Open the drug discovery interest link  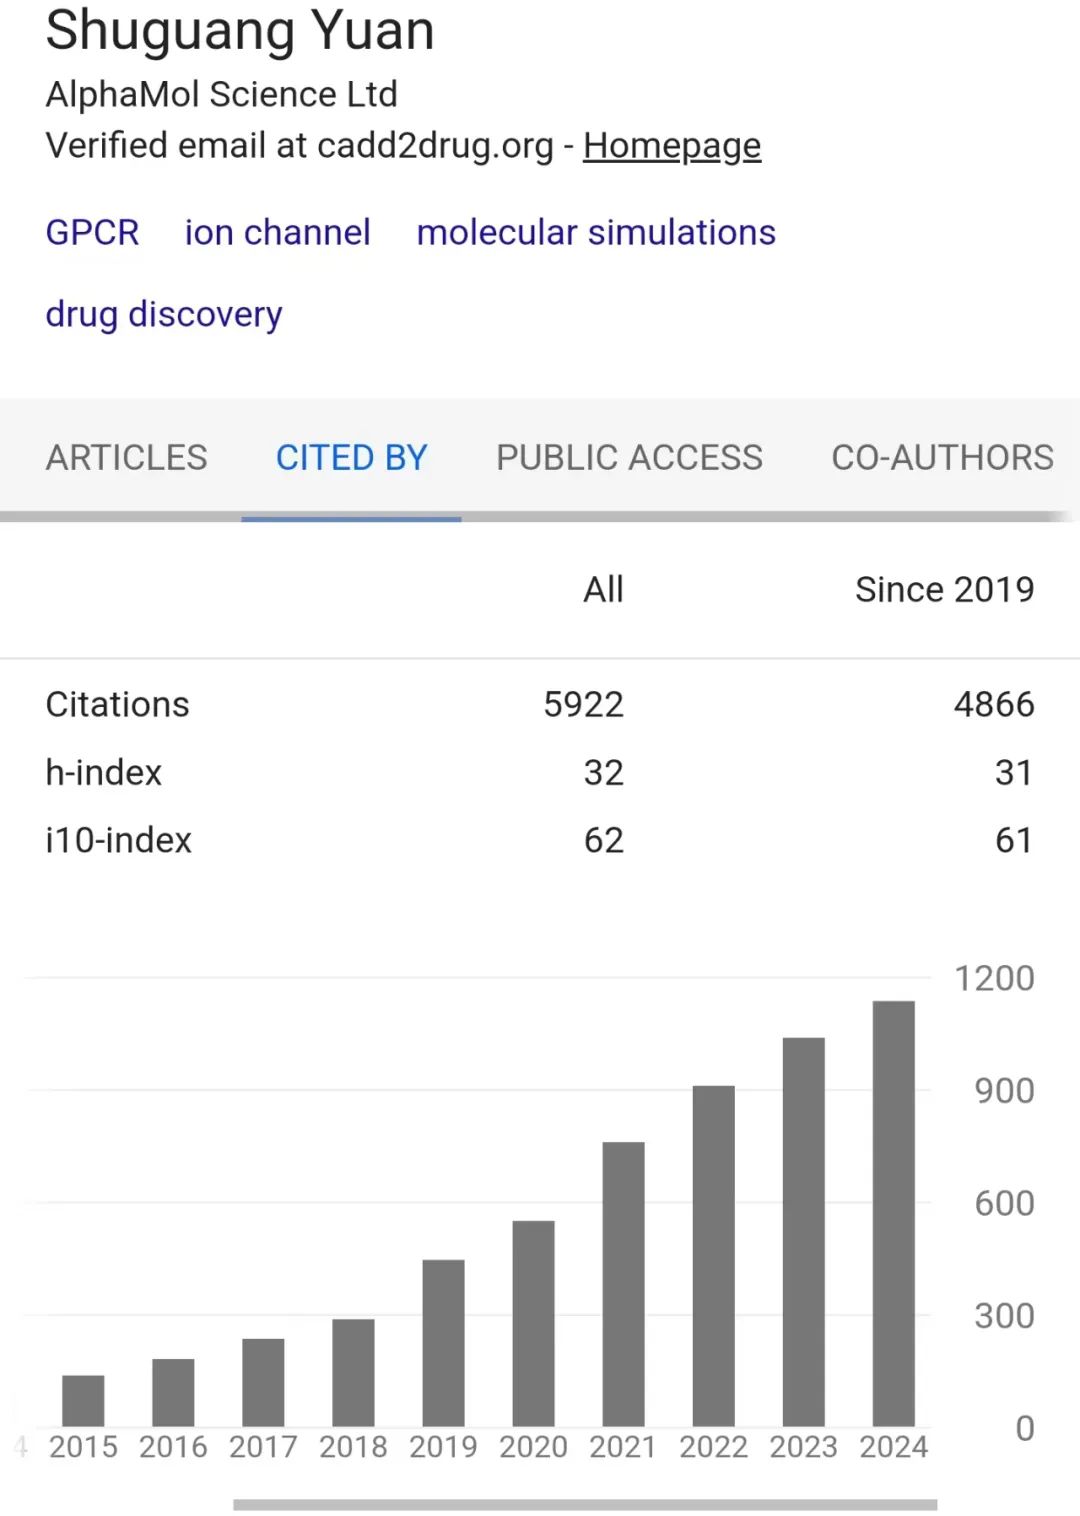164,314
